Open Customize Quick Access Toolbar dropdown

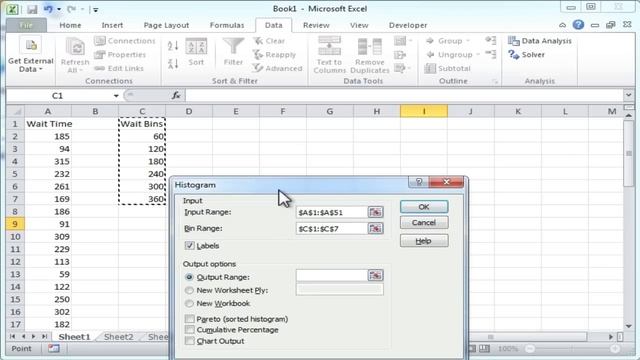96,9
